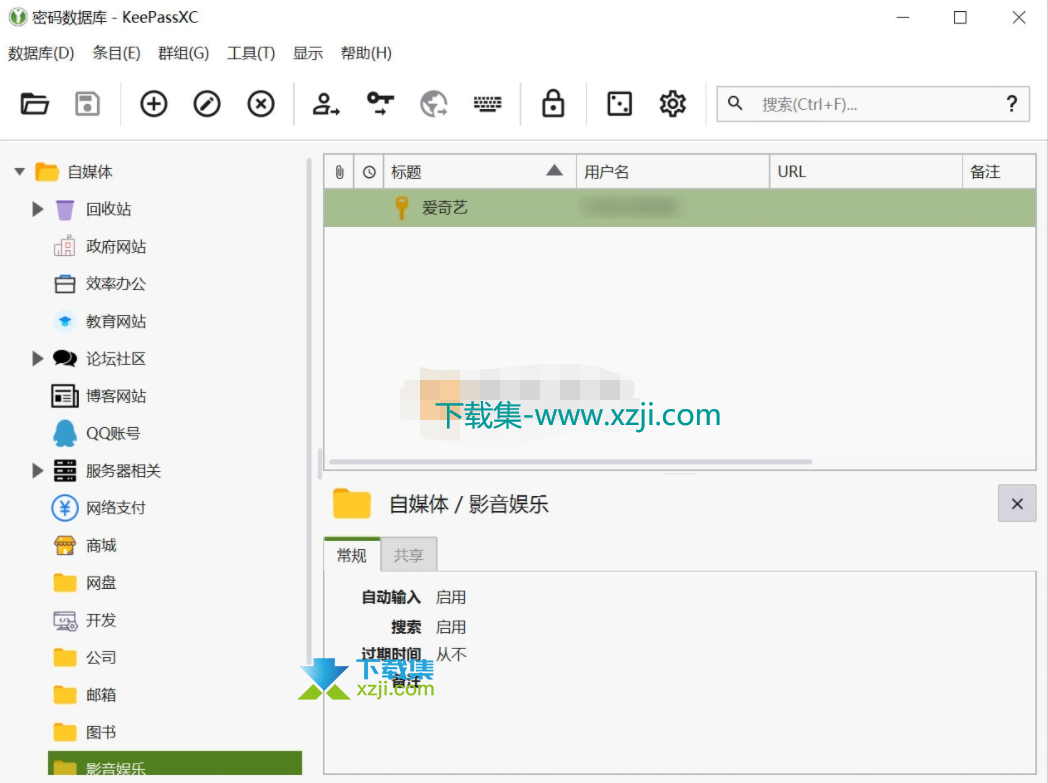The height and width of the screenshot is (783, 1048).
Task: Open database folder icon in toolbar
Action: click(34, 104)
